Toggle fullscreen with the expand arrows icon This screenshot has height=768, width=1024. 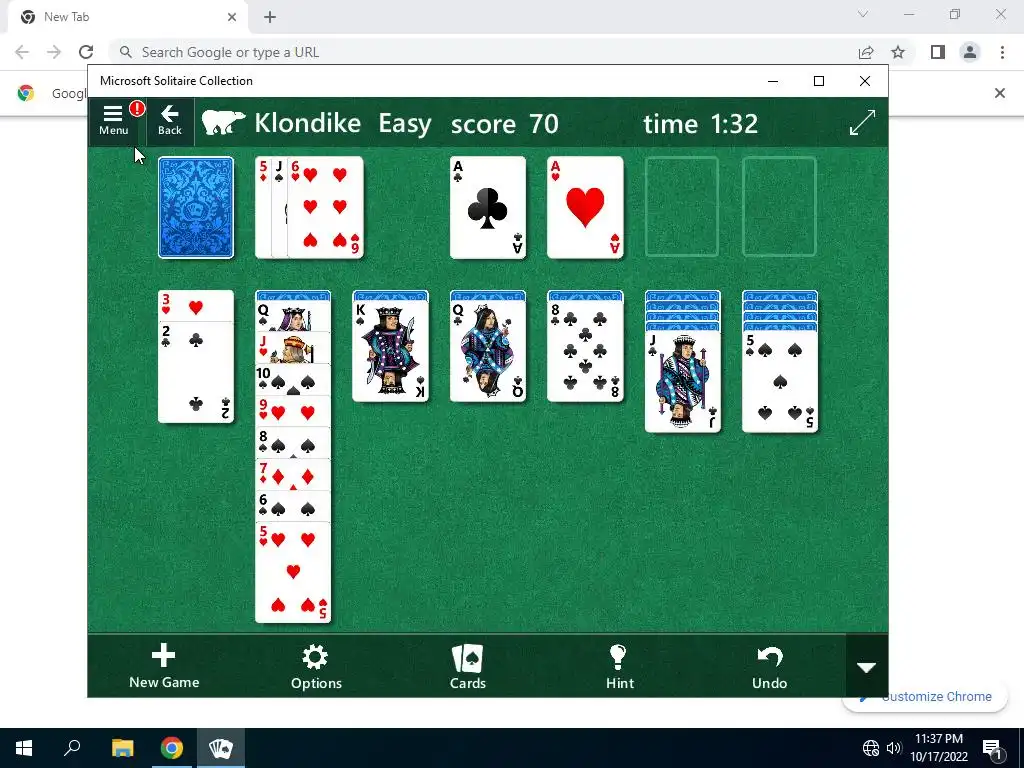[862, 123]
